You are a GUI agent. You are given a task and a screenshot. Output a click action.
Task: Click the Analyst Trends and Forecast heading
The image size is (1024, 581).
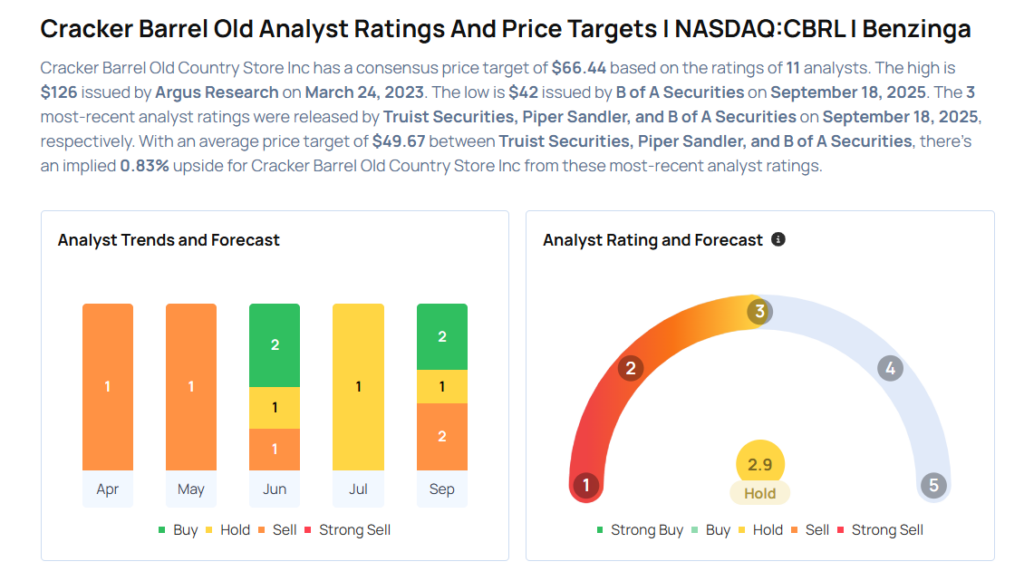(168, 240)
